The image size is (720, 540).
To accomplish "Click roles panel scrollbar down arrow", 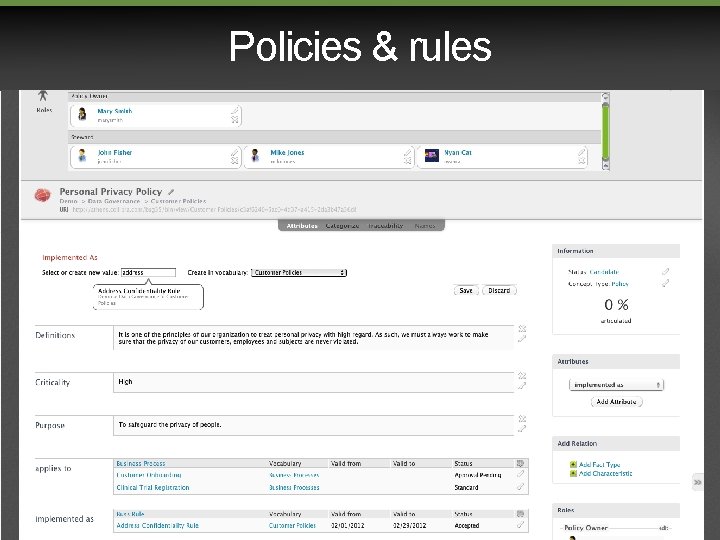I will tap(606, 165).
